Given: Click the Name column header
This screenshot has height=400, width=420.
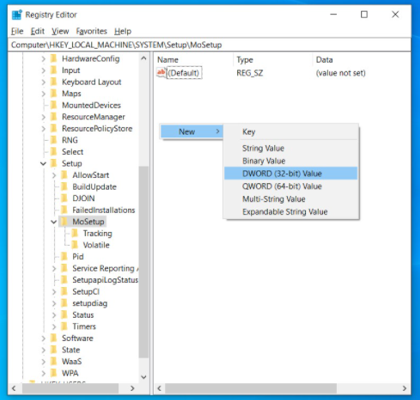Looking at the screenshot, I should tap(195, 60).
